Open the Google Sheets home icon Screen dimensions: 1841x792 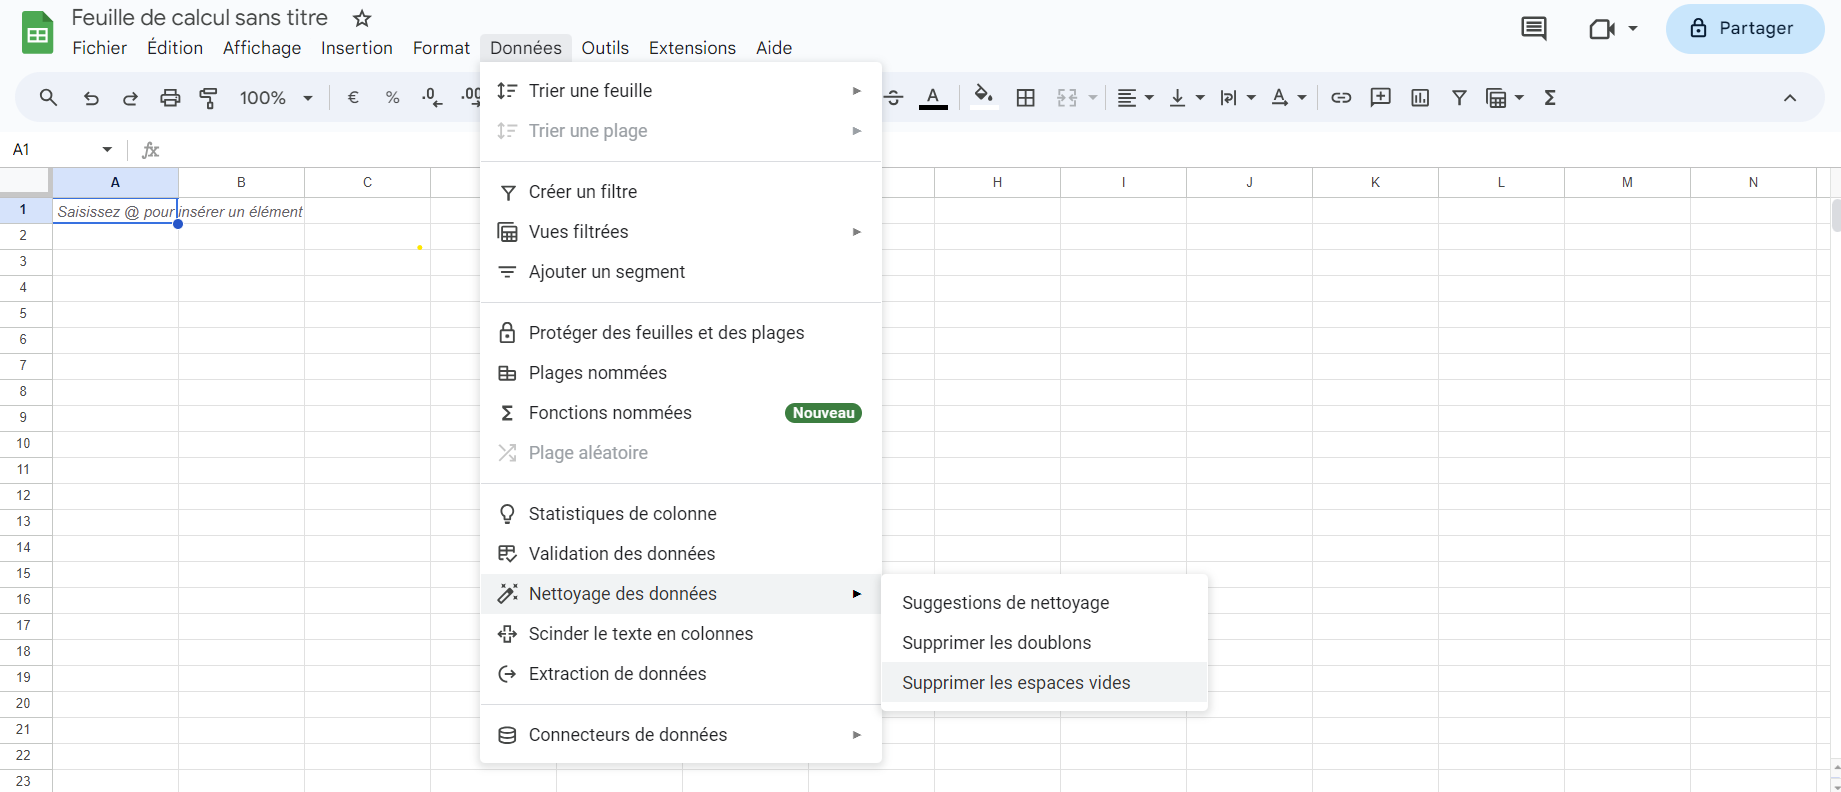[x=38, y=33]
